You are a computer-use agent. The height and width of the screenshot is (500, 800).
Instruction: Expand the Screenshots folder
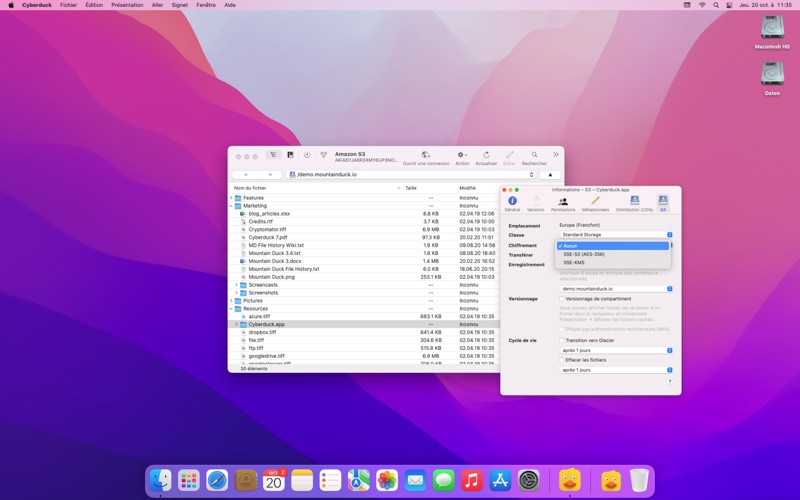[236, 293]
